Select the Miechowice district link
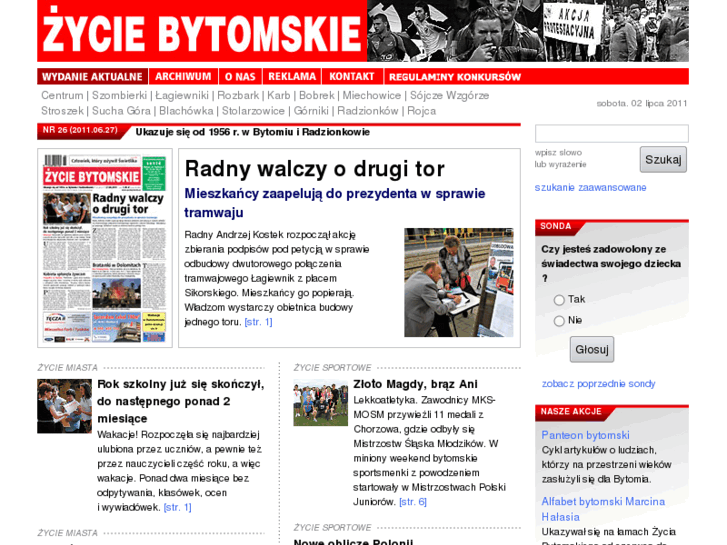The width and height of the screenshot is (727, 545). (372, 96)
